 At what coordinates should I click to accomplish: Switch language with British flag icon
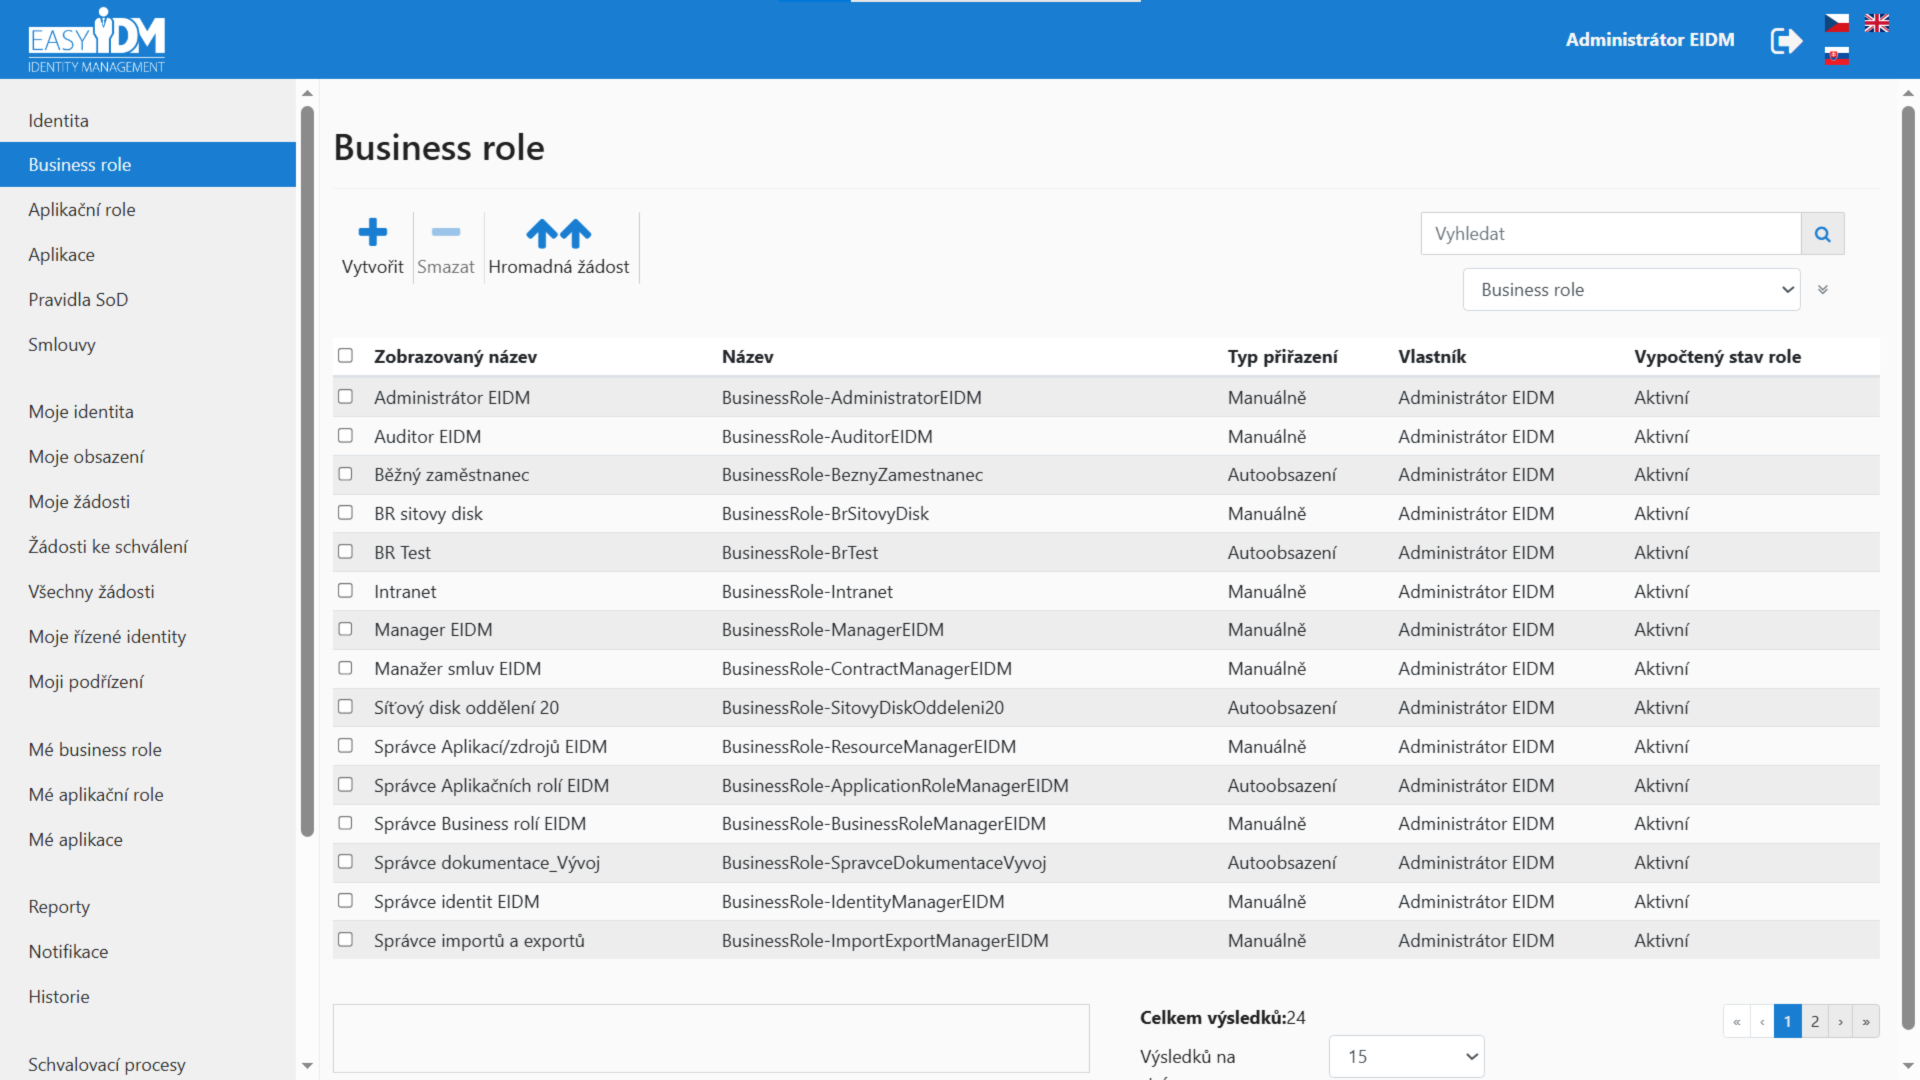(x=1877, y=23)
